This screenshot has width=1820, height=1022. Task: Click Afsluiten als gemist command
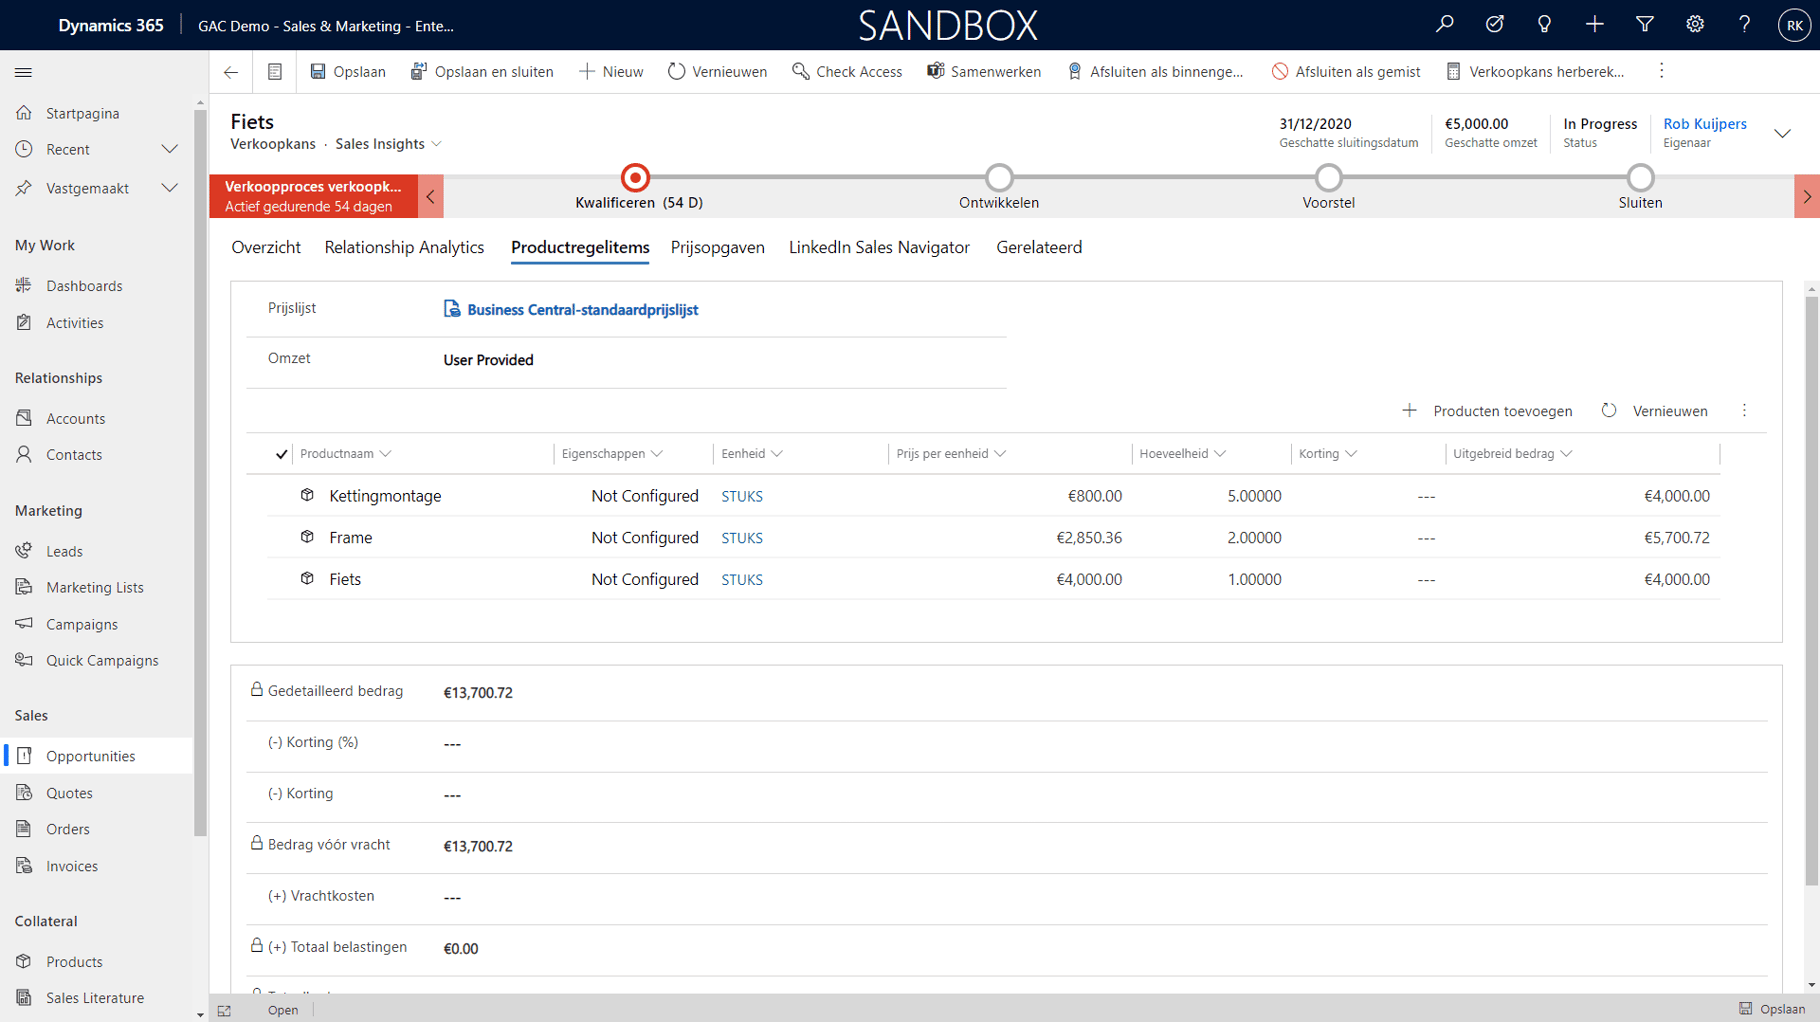click(x=1346, y=72)
